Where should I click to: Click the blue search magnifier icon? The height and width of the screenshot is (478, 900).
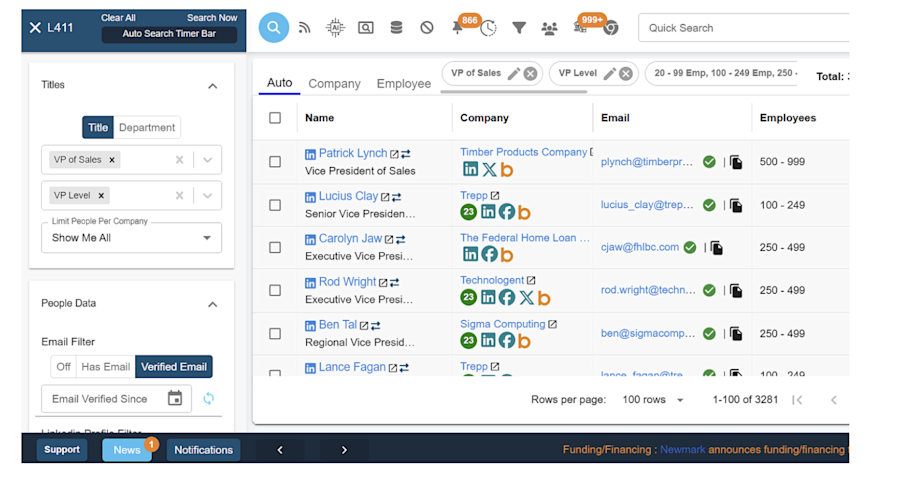coord(274,28)
